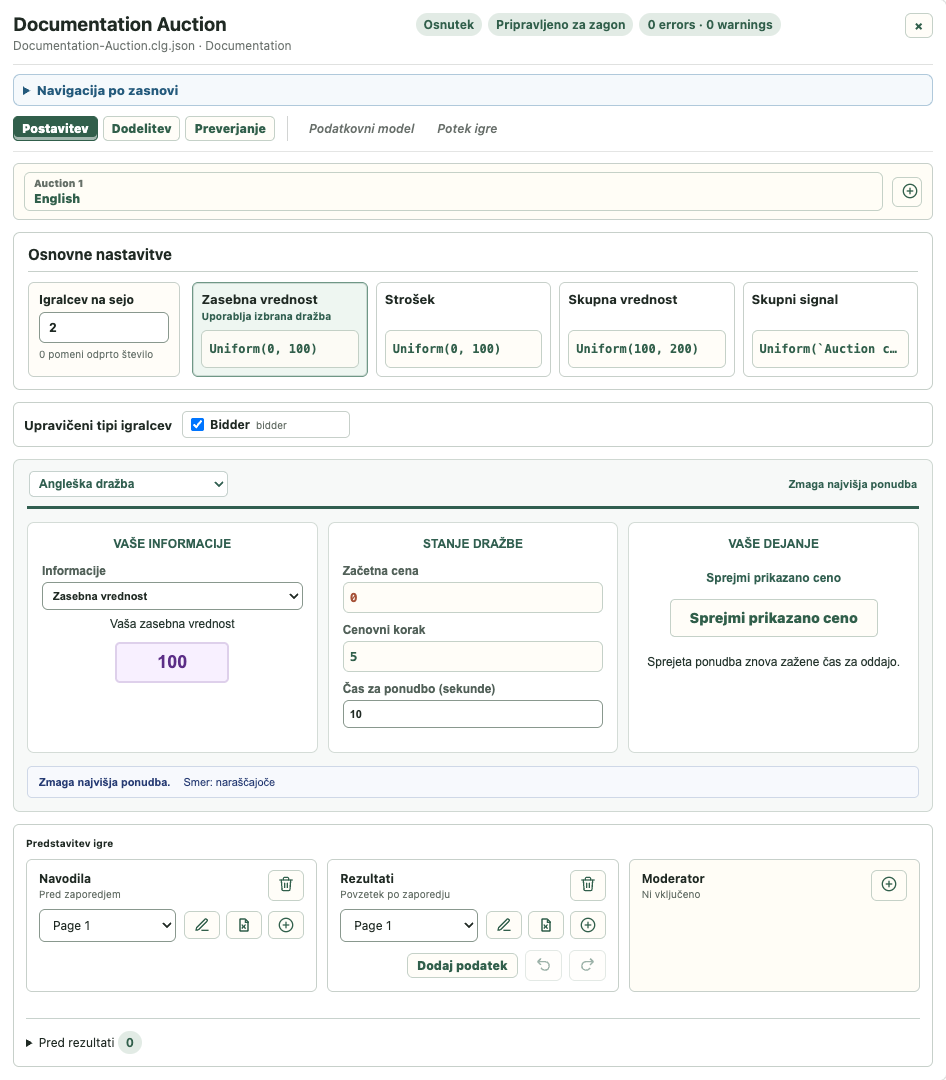Image resolution: width=946 pixels, height=1080 pixels.
Task: Open the Podatkovni model tab
Action: point(362,129)
